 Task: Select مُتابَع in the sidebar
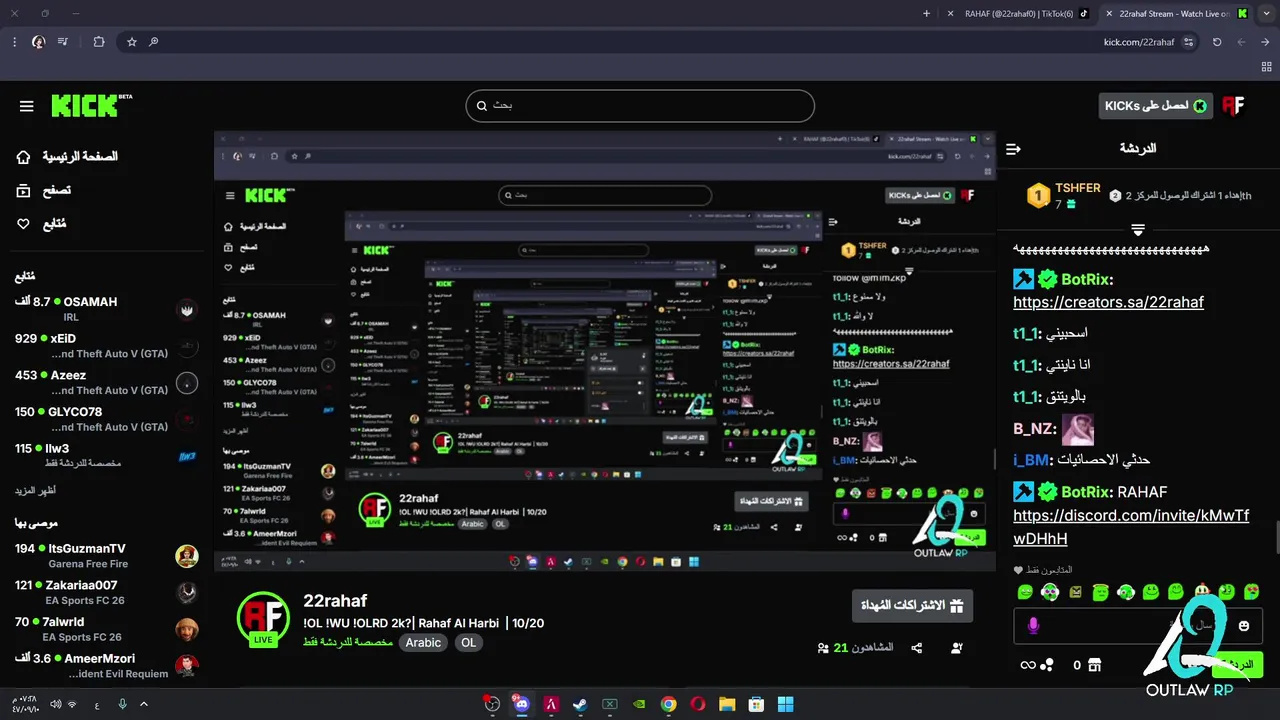click(x=54, y=223)
